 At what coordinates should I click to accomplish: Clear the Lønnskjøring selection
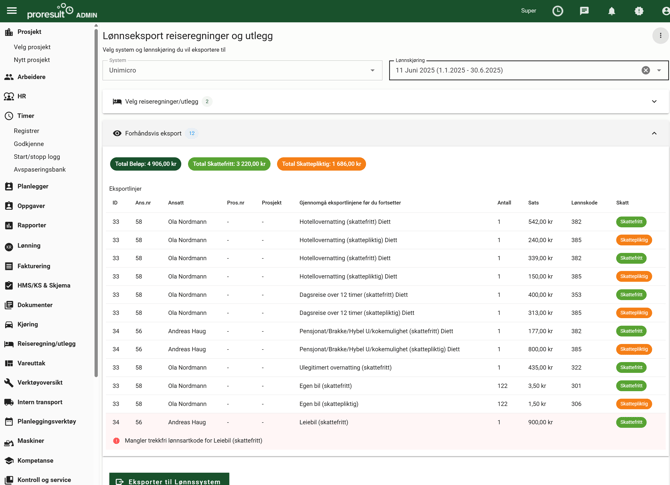click(x=646, y=71)
